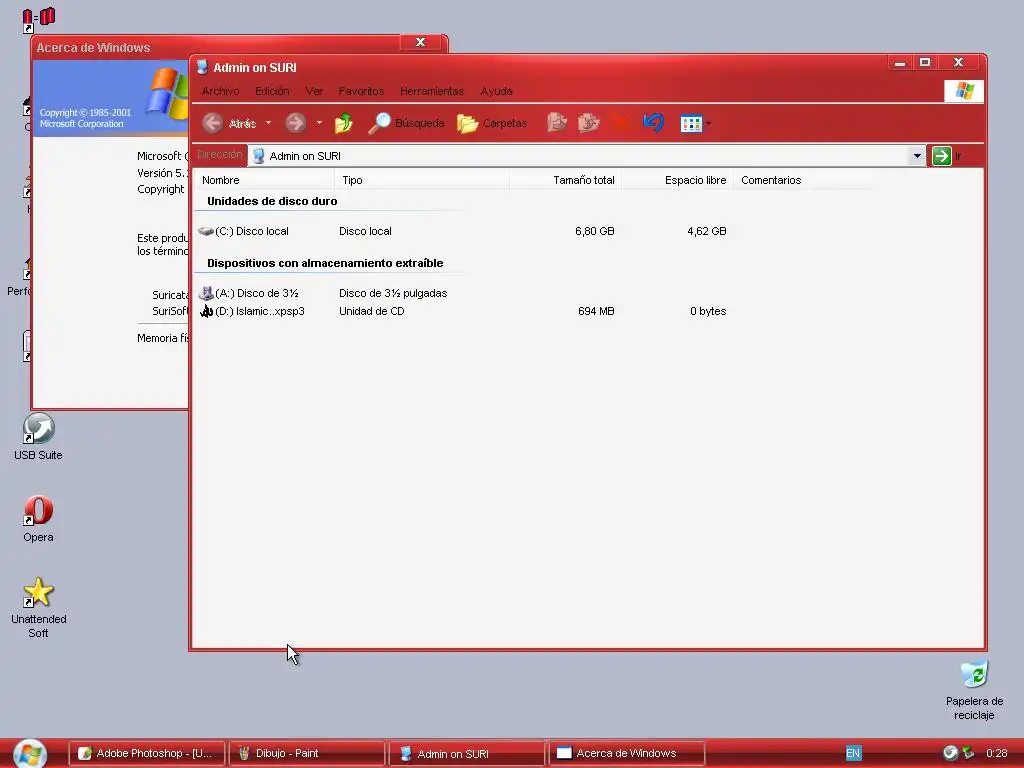Close the Acerca de Windows dialog
The width and height of the screenshot is (1024, 768).
pos(421,42)
